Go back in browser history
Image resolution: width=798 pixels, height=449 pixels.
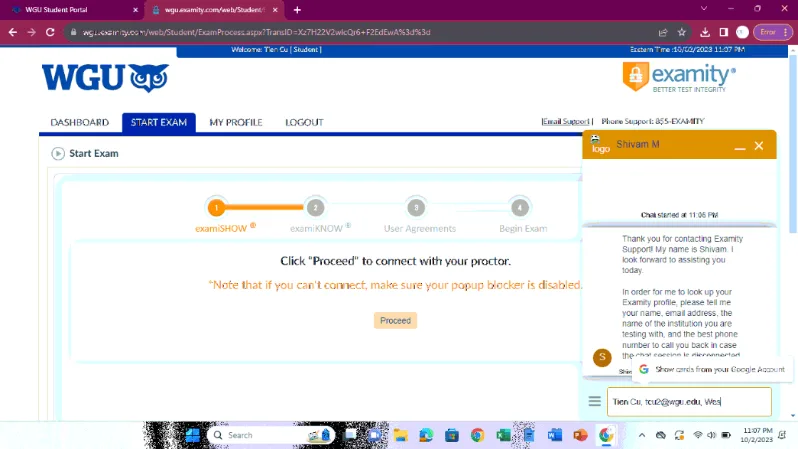pos(13,32)
